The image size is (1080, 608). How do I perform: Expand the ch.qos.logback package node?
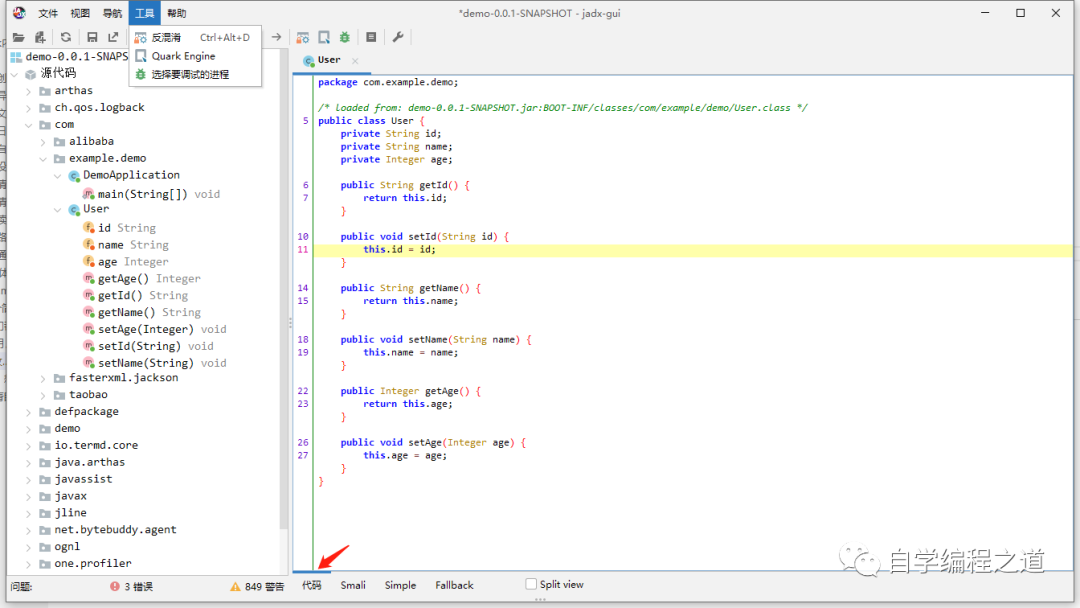[28, 108]
